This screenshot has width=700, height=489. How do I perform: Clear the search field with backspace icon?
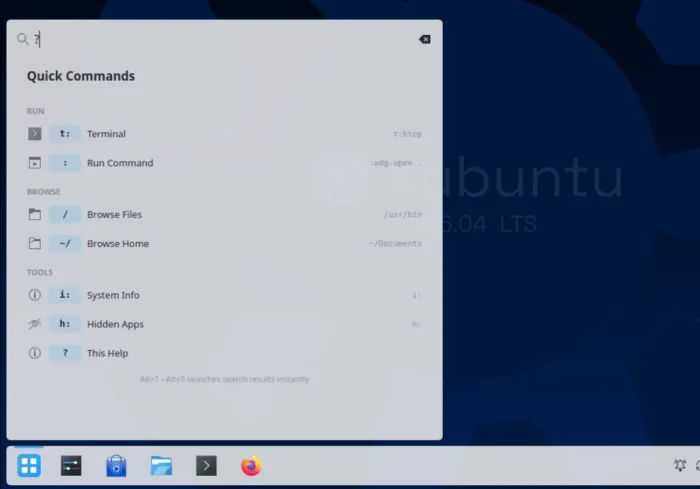pyautogui.click(x=425, y=39)
